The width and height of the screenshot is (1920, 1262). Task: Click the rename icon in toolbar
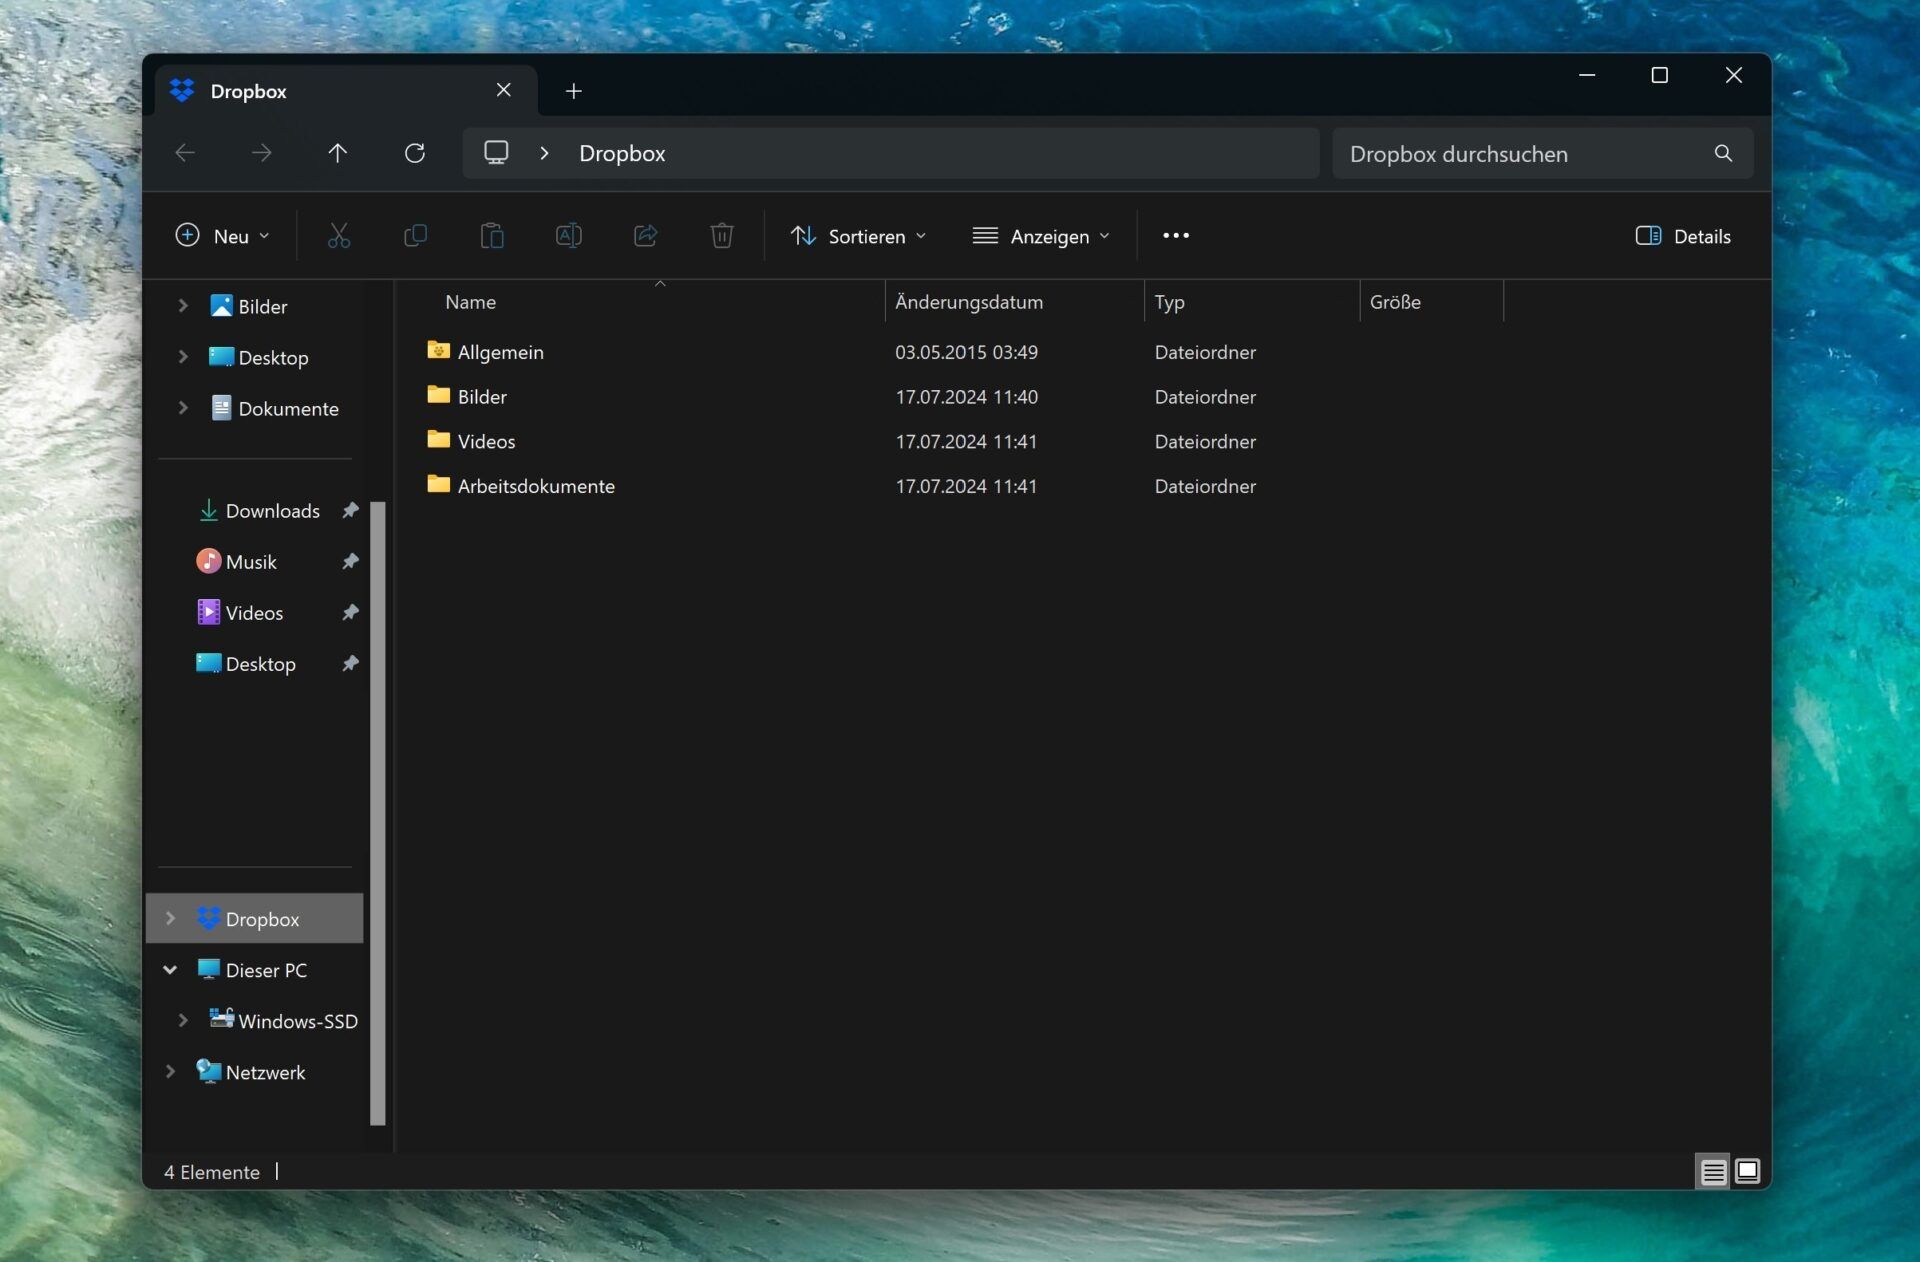pyautogui.click(x=568, y=235)
